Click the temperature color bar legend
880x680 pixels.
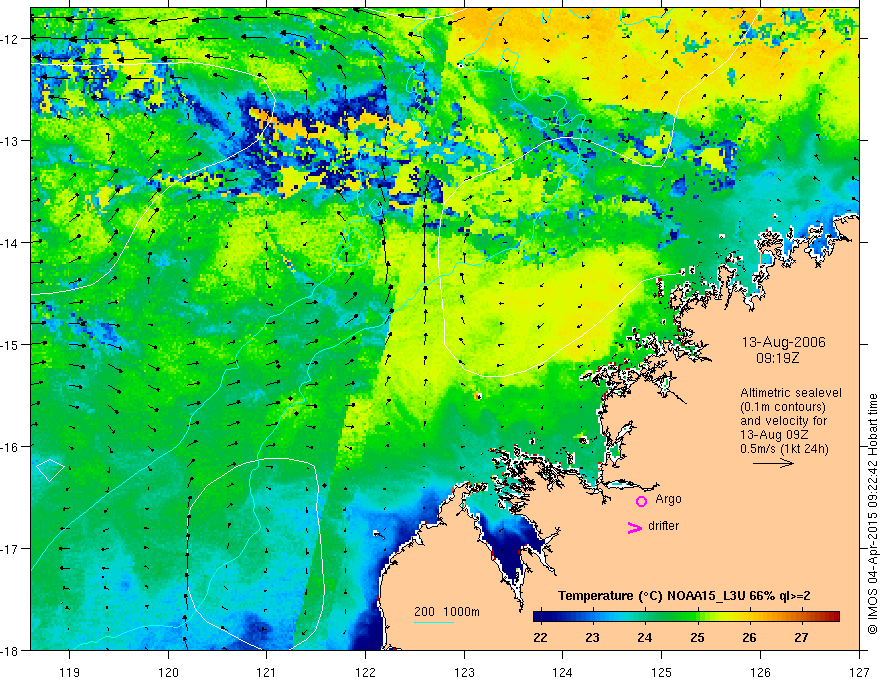[686, 616]
